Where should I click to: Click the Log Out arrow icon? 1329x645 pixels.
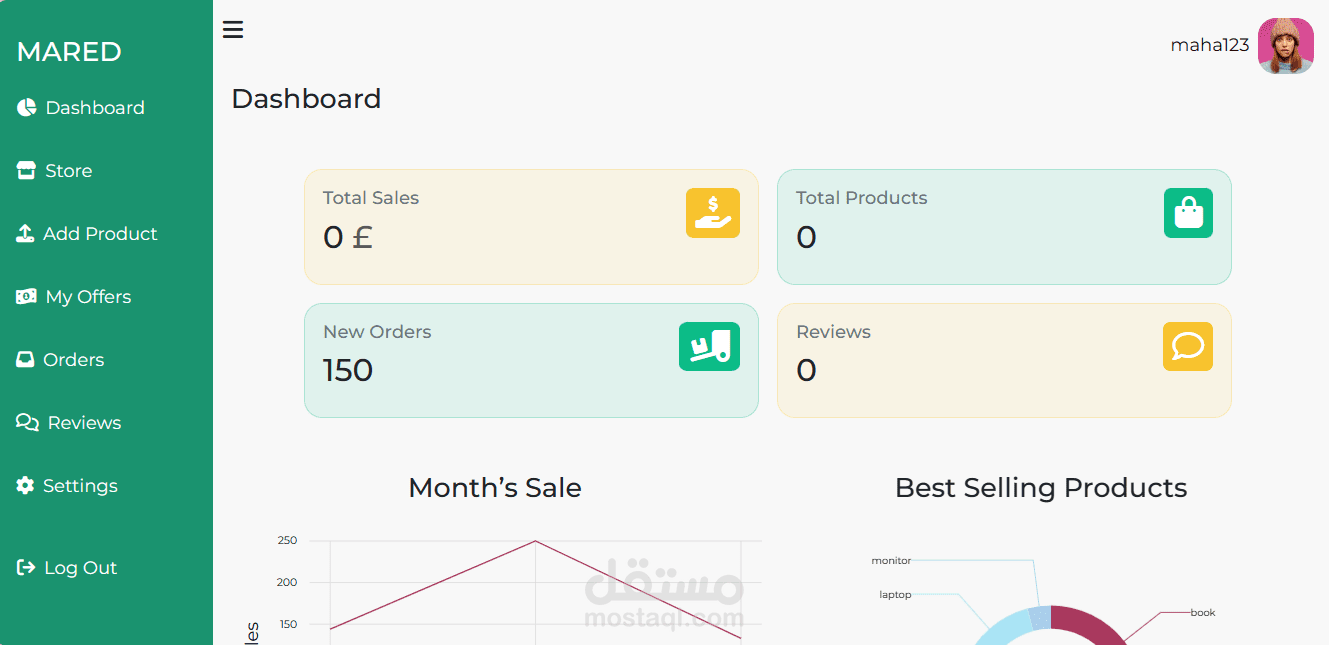pos(26,568)
